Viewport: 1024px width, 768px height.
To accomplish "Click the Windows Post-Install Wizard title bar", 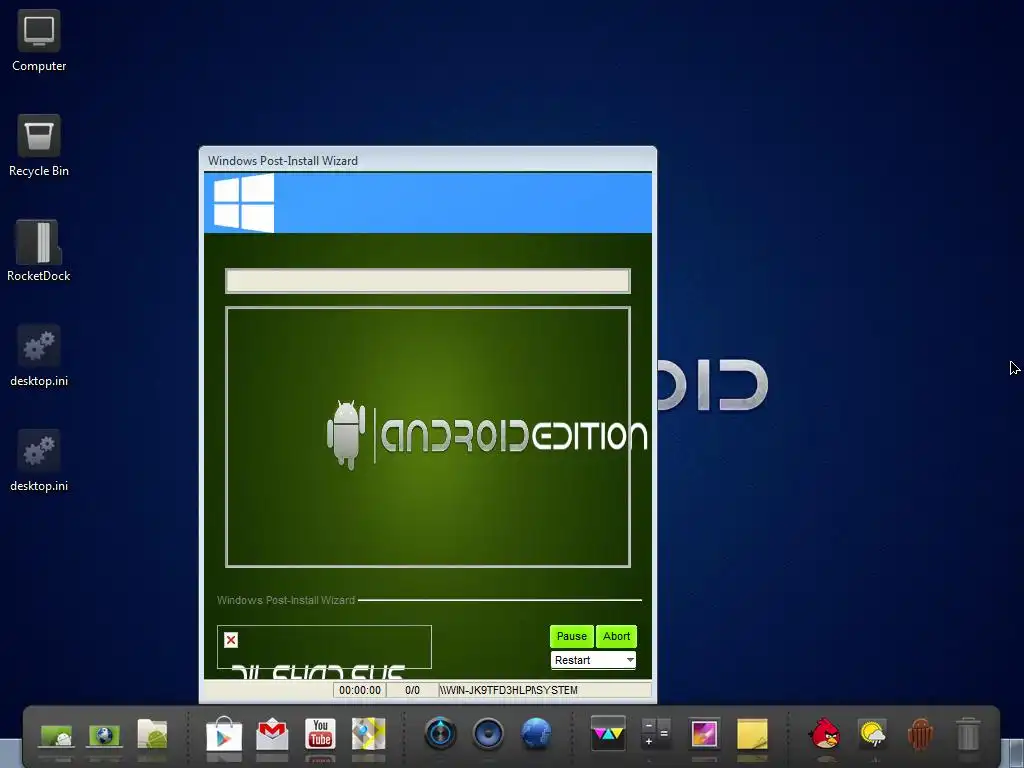I will point(428,160).
